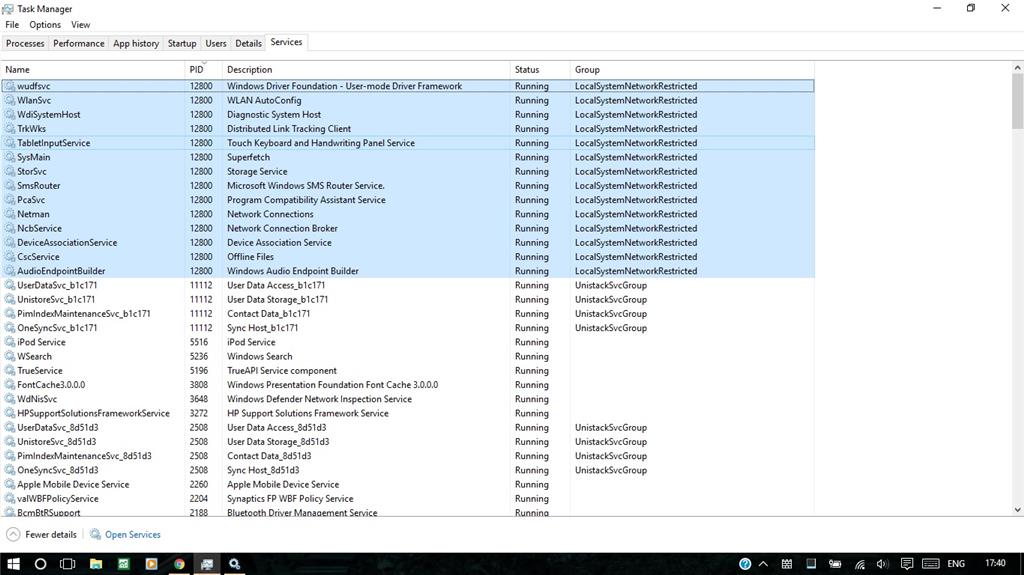
Task: Open Google Chrome from the taskbar
Action: coord(179,564)
